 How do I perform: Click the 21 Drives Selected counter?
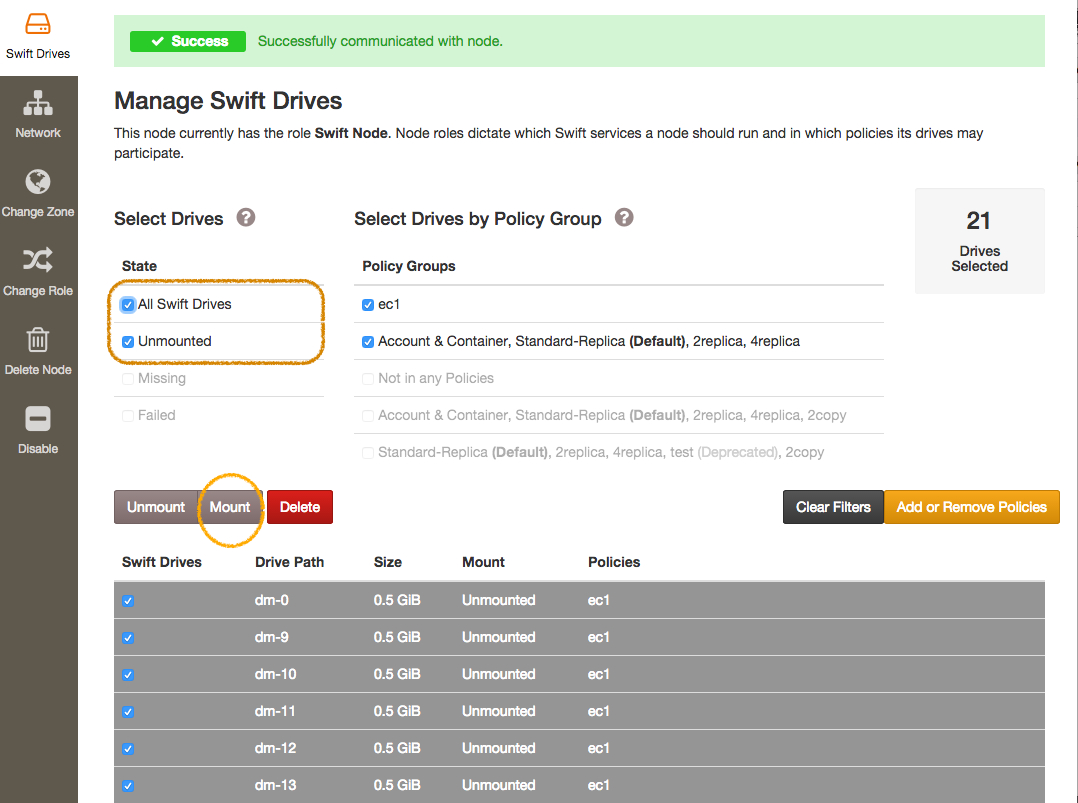click(x=979, y=241)
